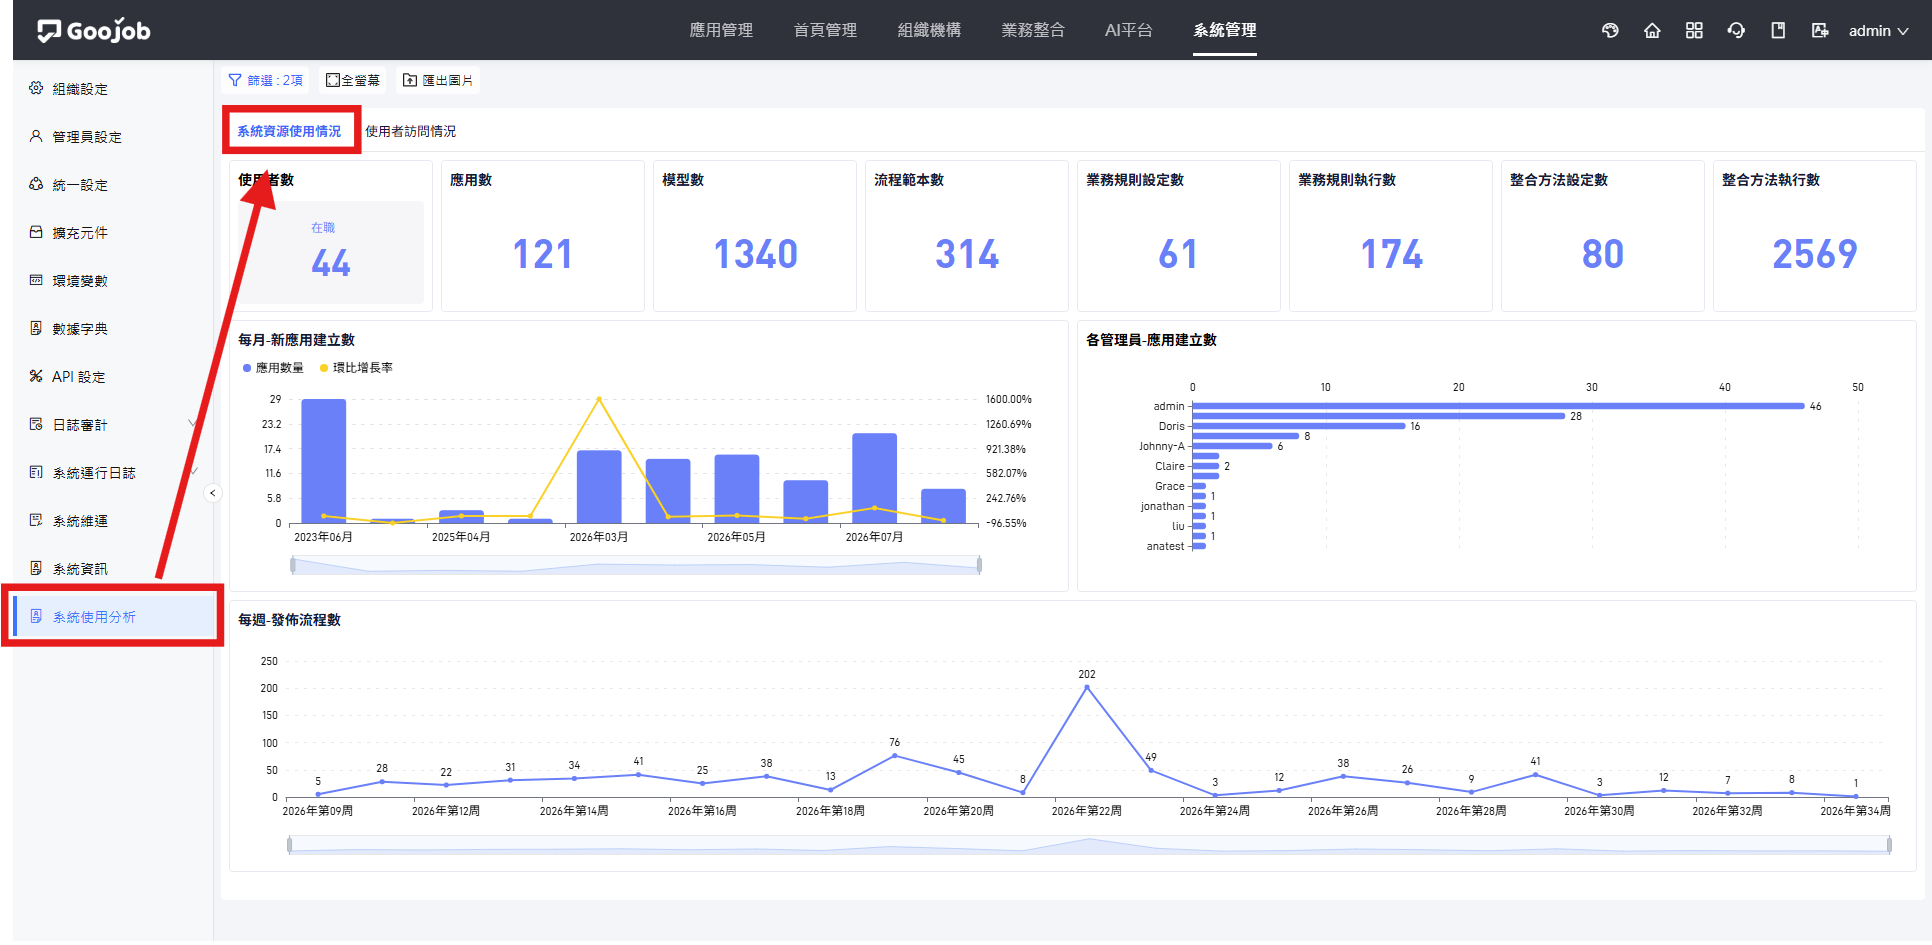Image resolution: width=1932 pixels, height=945 pixels.
Task: Click the funnel filter icon
Action: click(235, 80)
